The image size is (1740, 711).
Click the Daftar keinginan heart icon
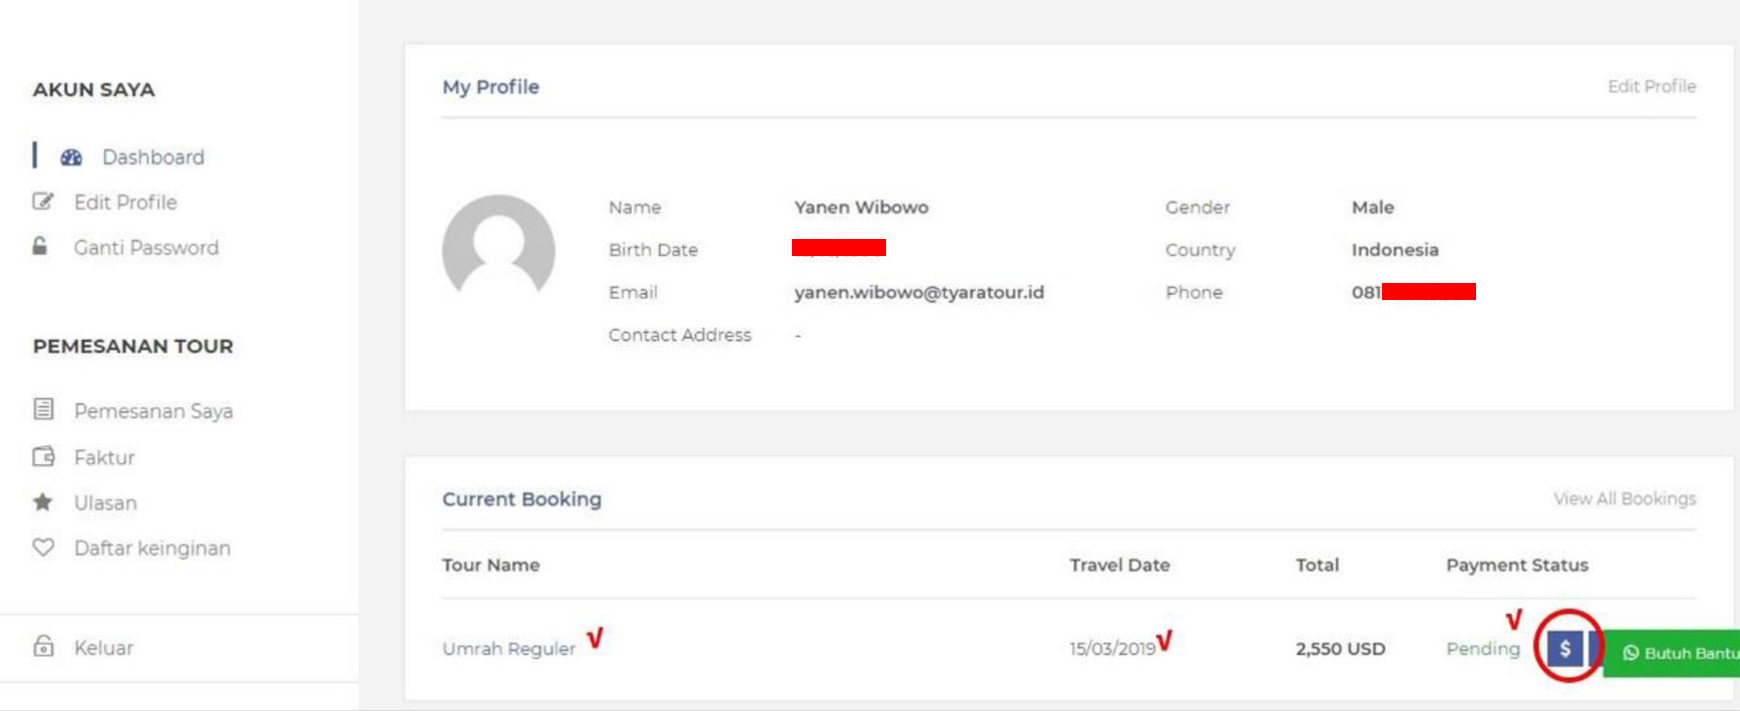(x=43, y=547)
